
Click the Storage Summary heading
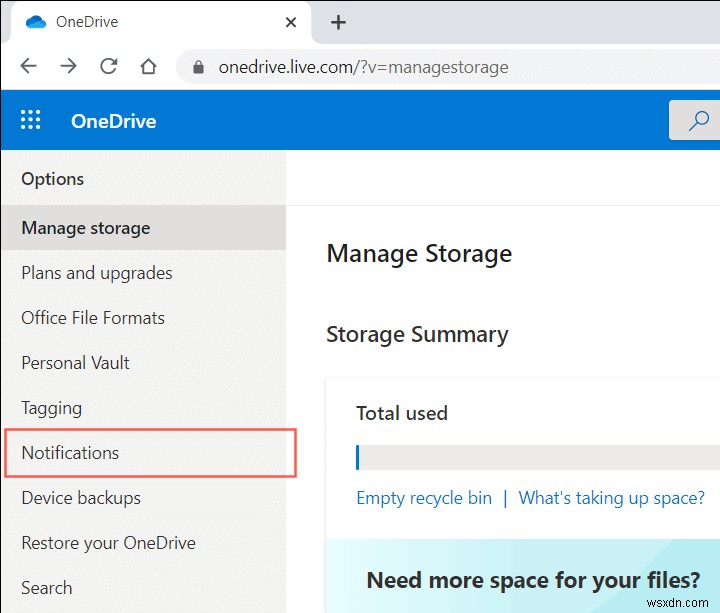pos(417,334)
